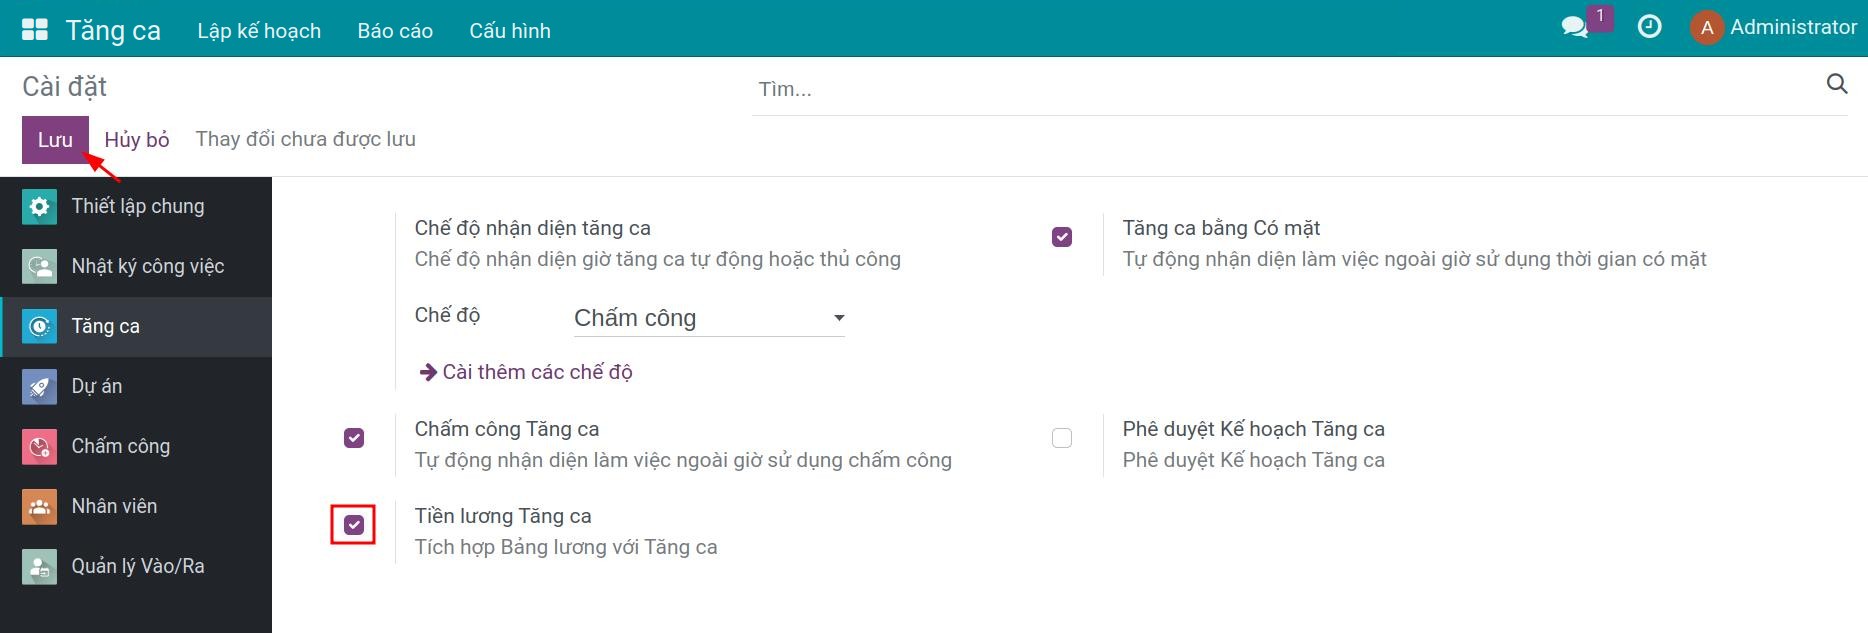
Task: Select Nhật ký công việc settings tab
Action: point(136,267)
